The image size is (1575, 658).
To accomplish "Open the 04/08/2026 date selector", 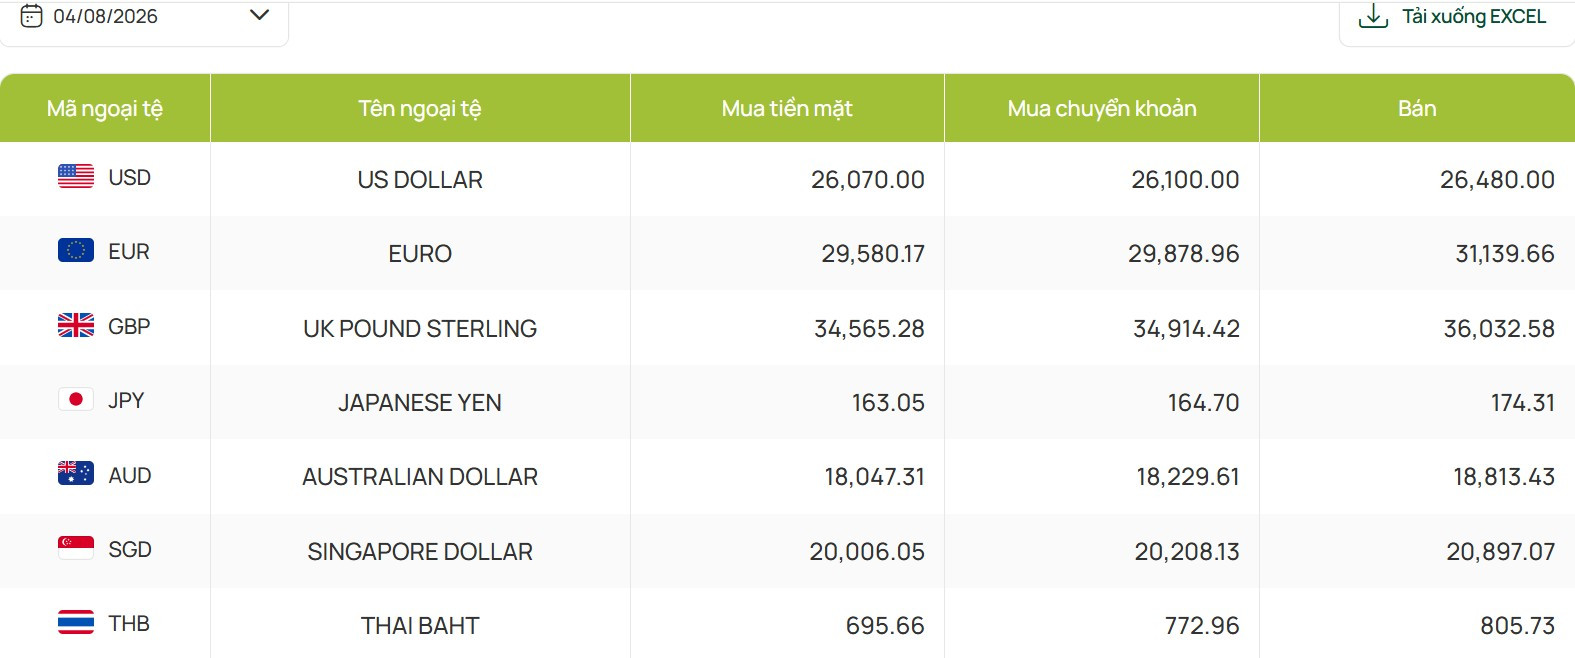I will (144, 20).
